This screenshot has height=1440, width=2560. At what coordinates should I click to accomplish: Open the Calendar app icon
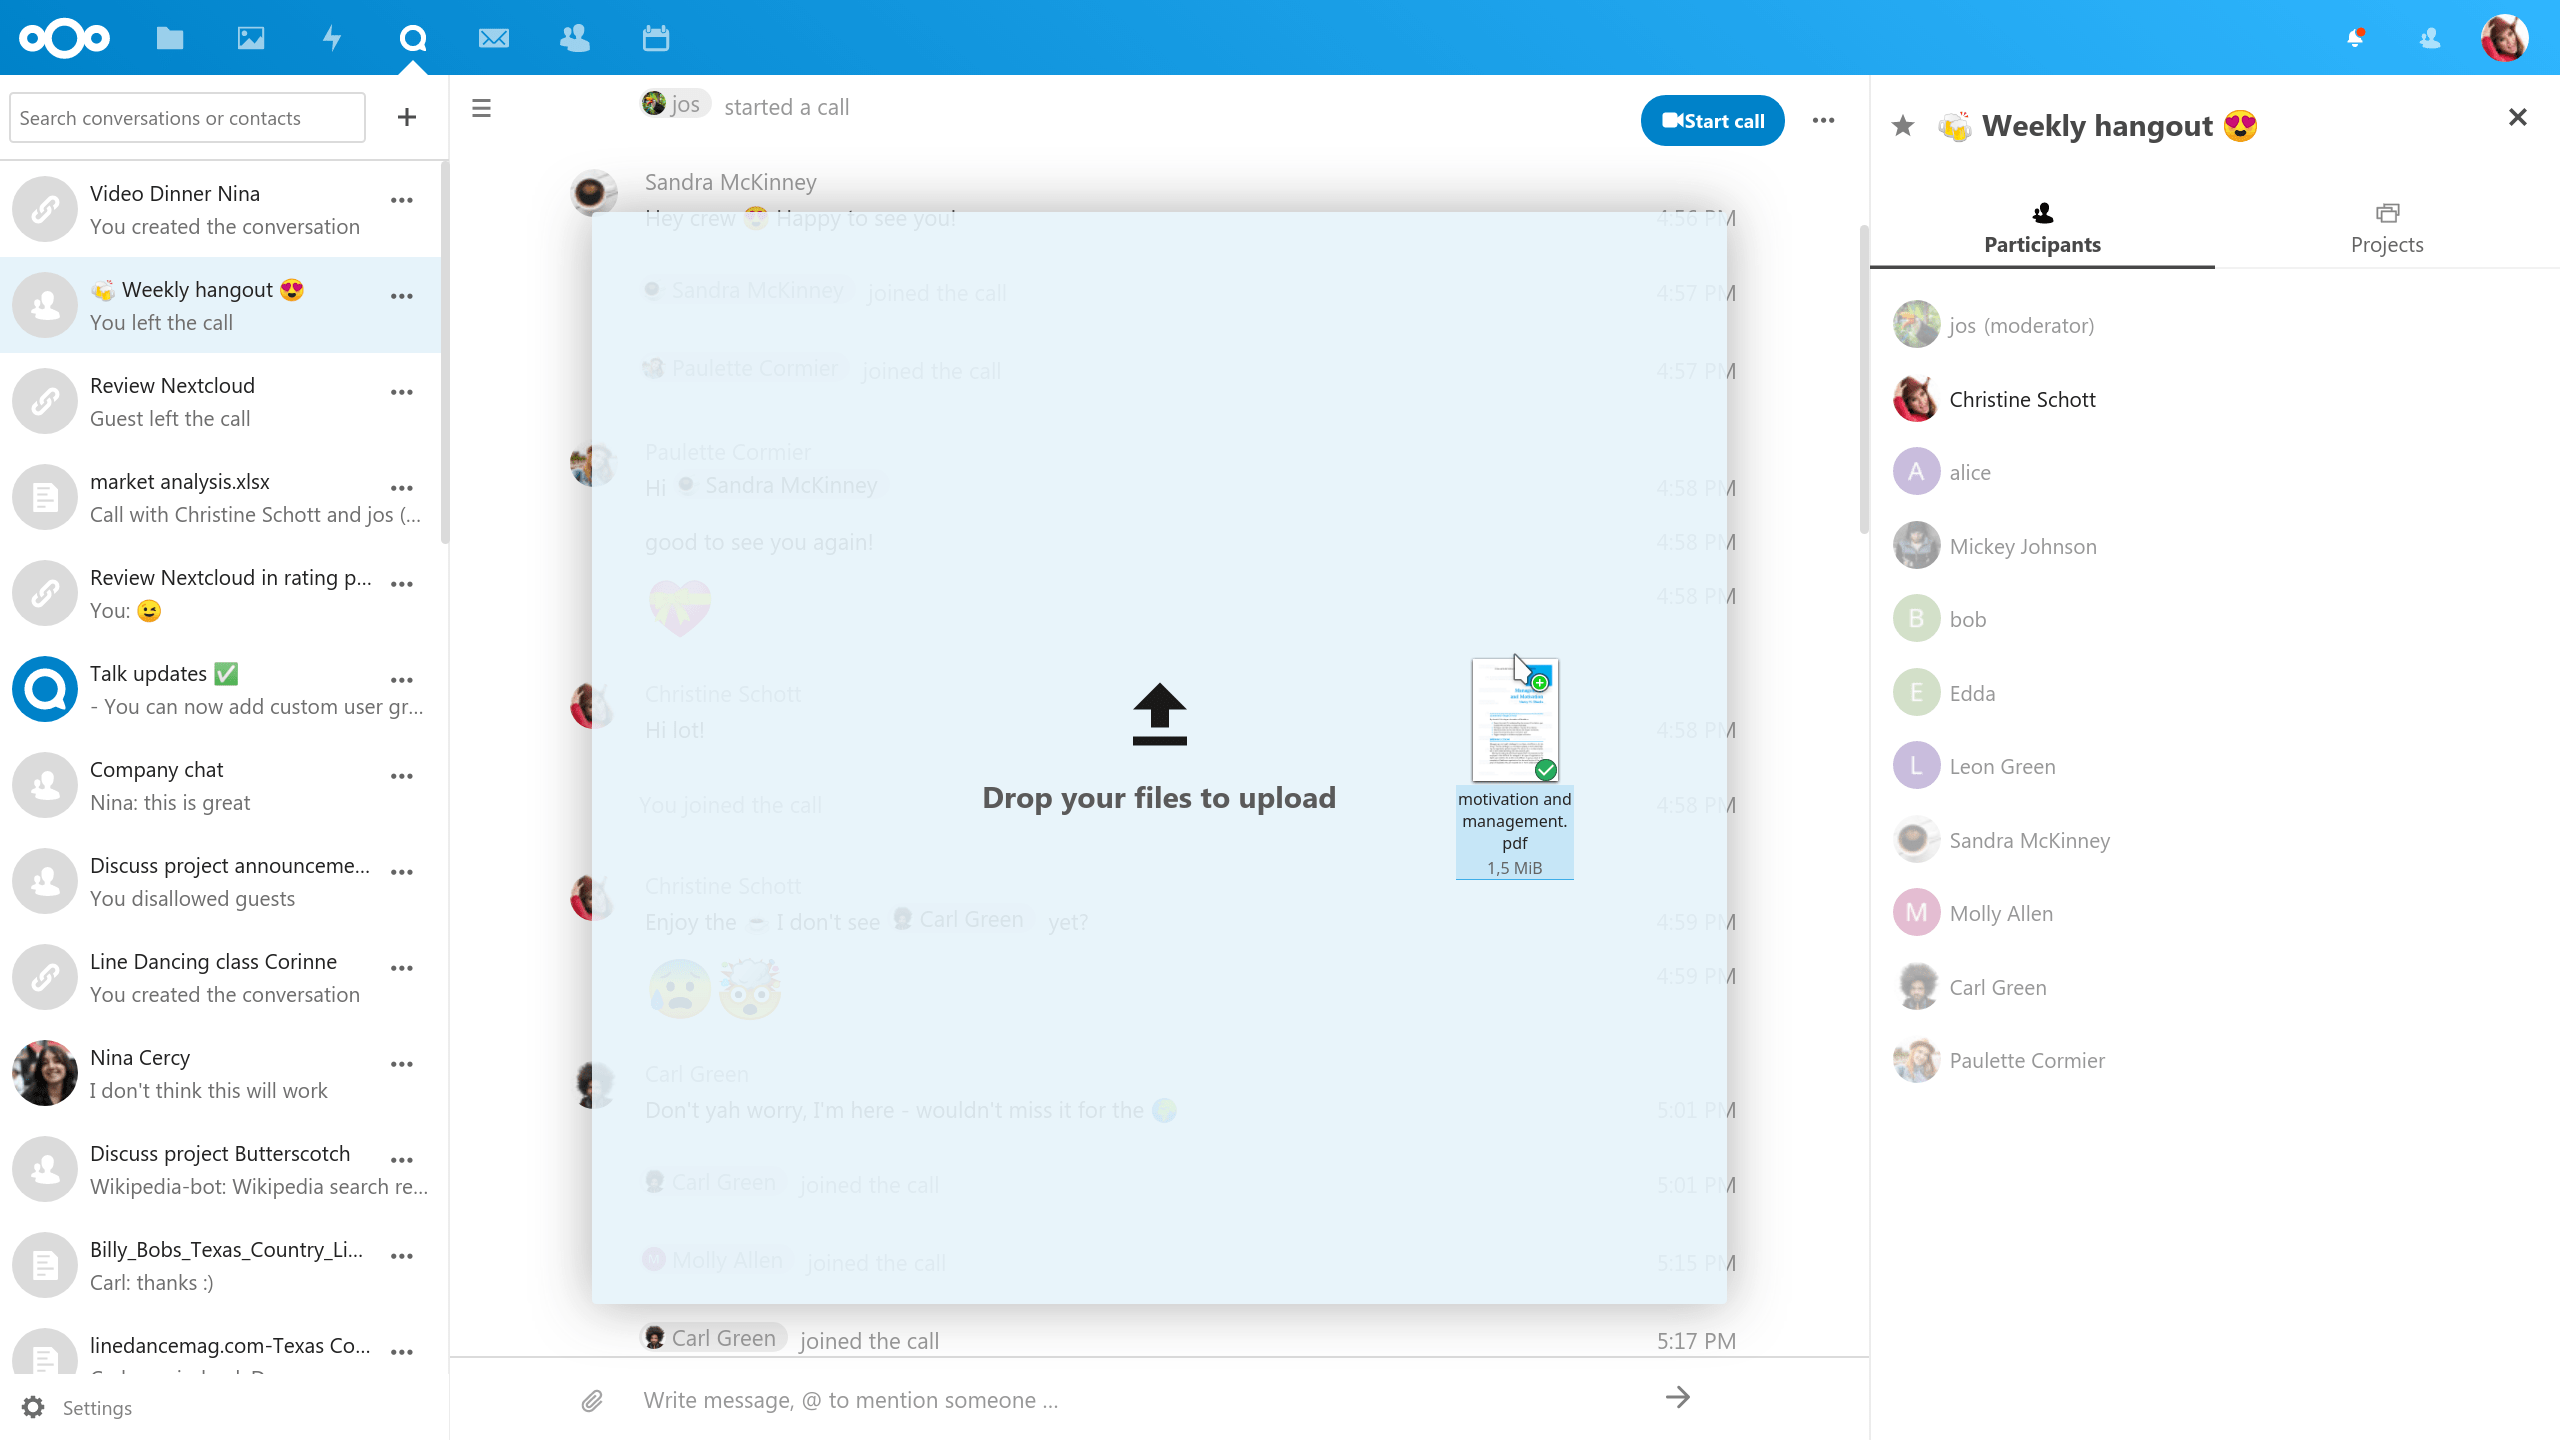point(656,38)
